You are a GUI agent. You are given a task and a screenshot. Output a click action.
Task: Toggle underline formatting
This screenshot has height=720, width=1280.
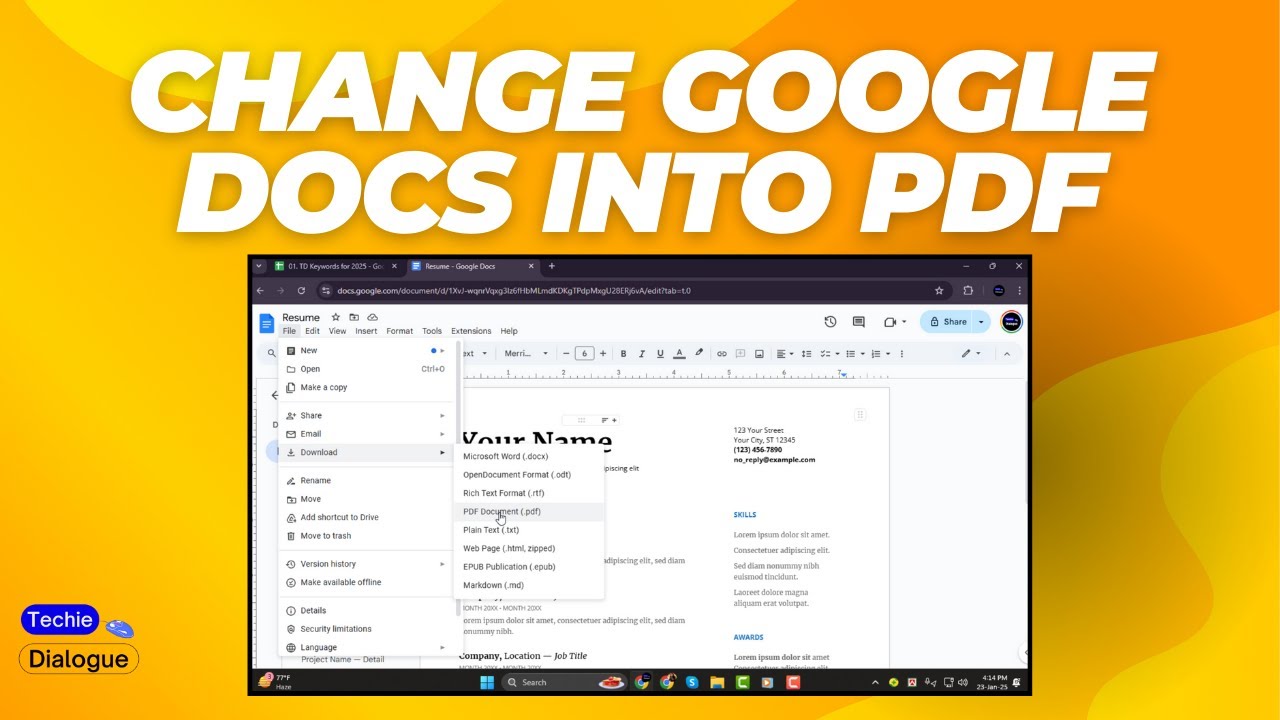point(660,353)
